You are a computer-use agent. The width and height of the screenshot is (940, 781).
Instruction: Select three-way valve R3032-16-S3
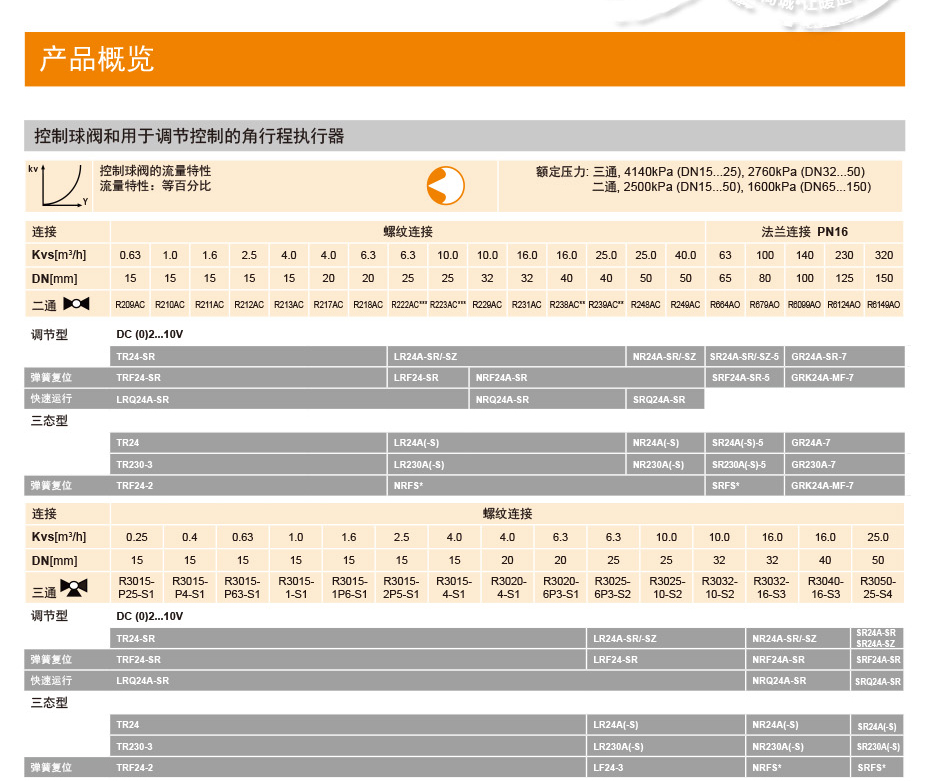(x=772, y=588)
